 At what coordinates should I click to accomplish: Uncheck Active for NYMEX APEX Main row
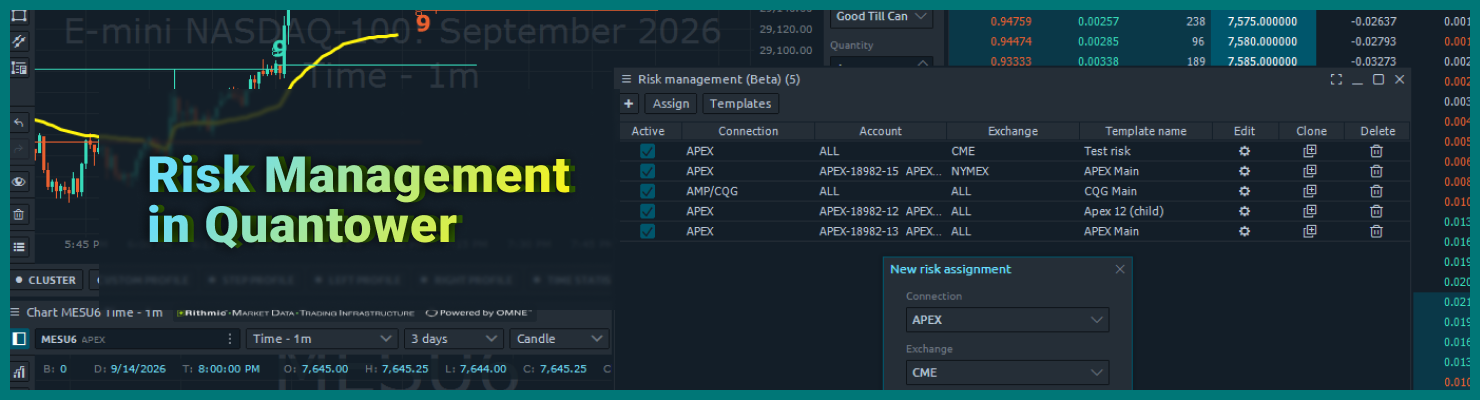pyautogui.click(x=647, y=171)
